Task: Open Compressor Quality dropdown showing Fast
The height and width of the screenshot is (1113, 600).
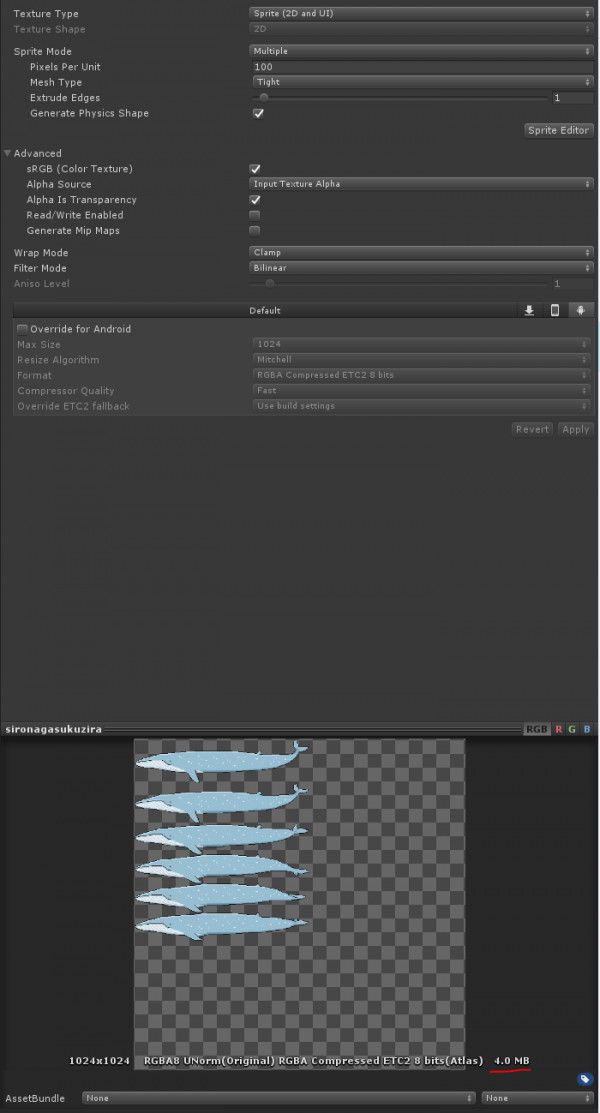Action: [422, 390]
